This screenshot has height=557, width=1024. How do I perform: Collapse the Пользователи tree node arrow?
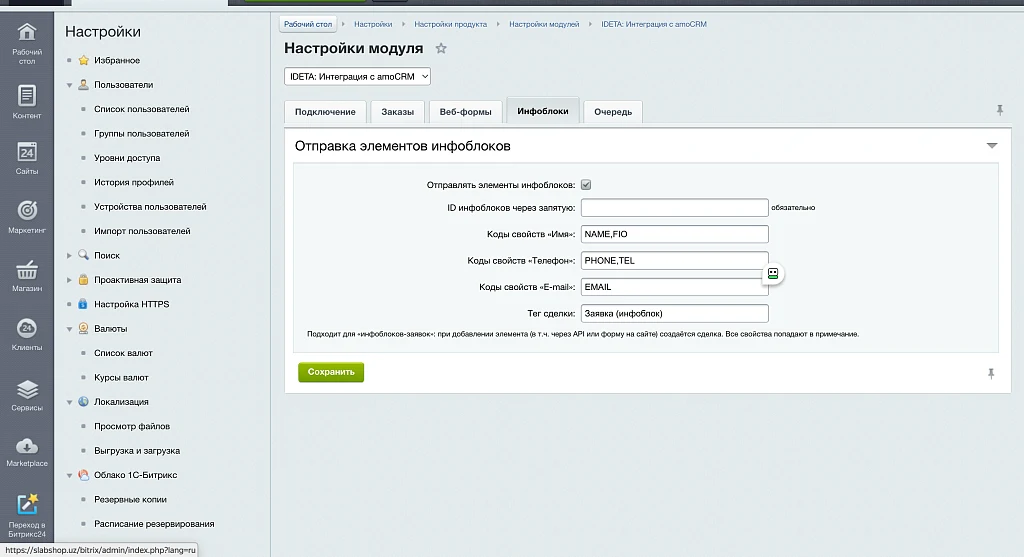(69, 85)
